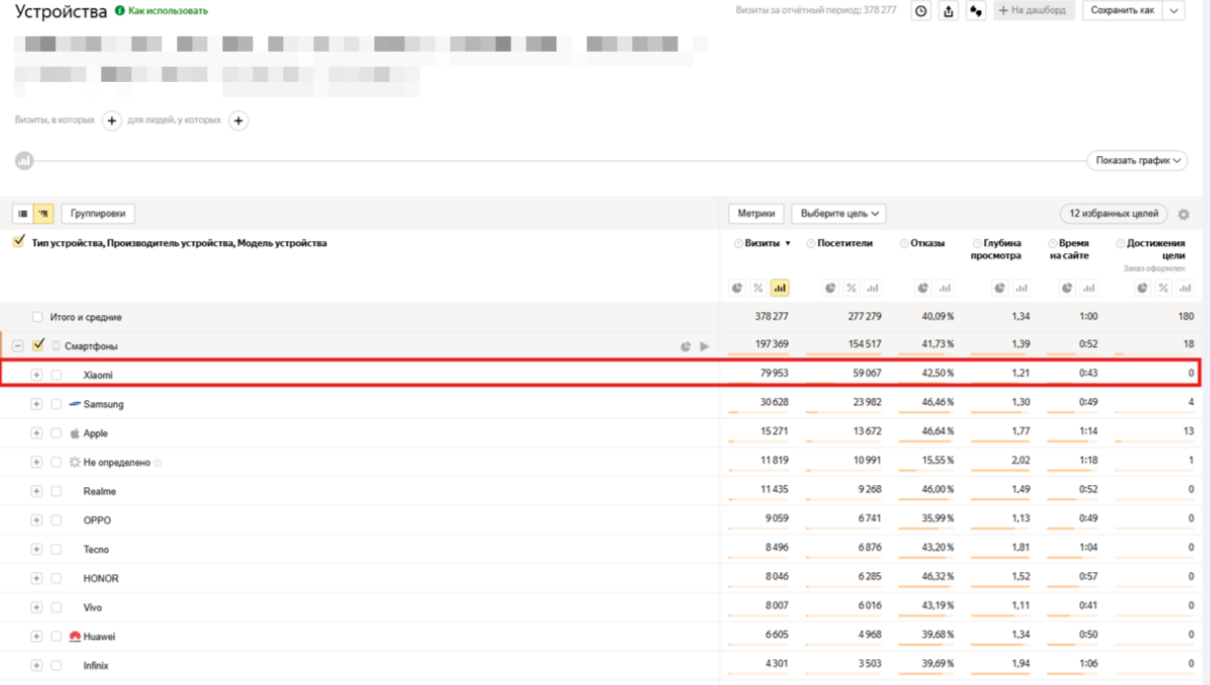
Task: Expand the Samsung row
Action: coord(36,404)
